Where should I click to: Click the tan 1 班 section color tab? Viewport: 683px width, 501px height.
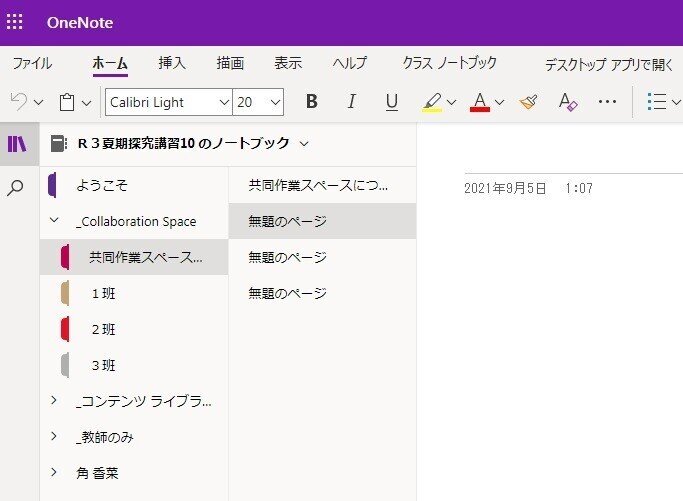(65, 293)
